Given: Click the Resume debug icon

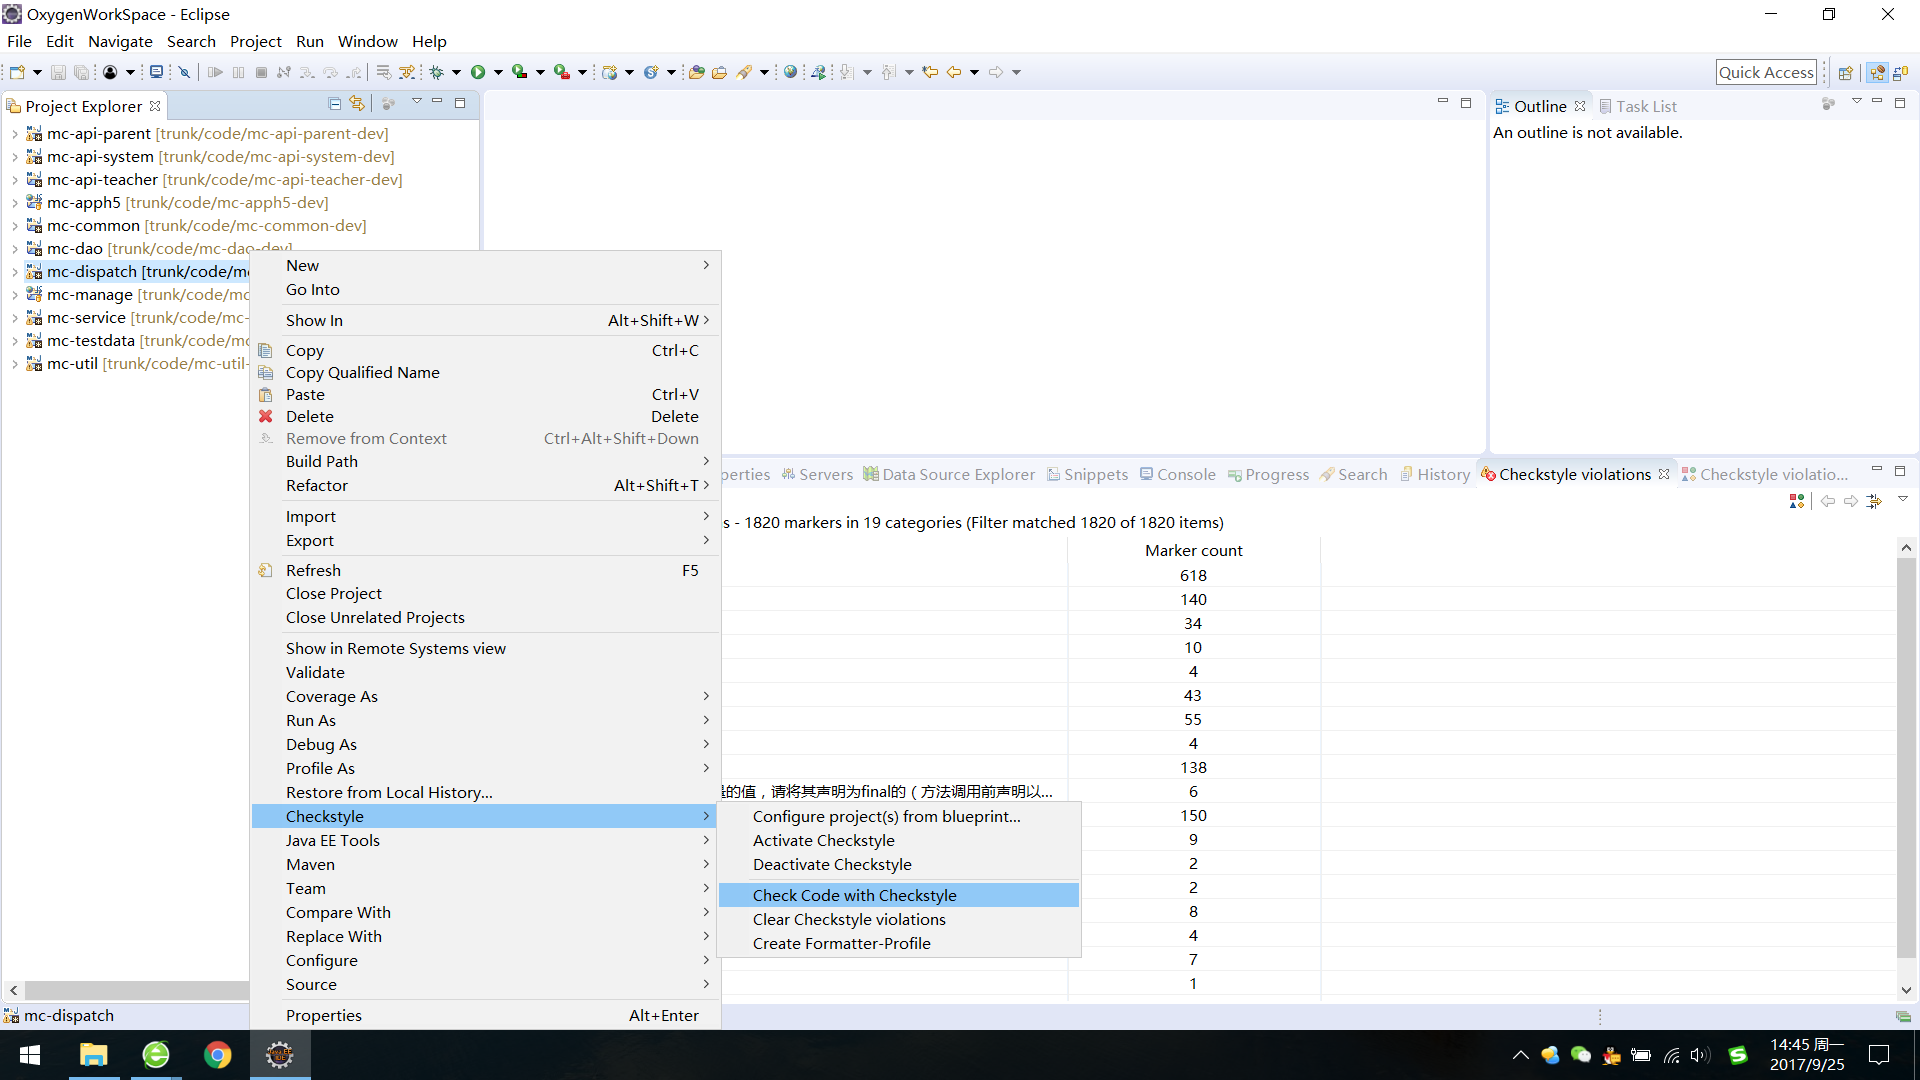Looking at the screenshot, I should point(215,72).
